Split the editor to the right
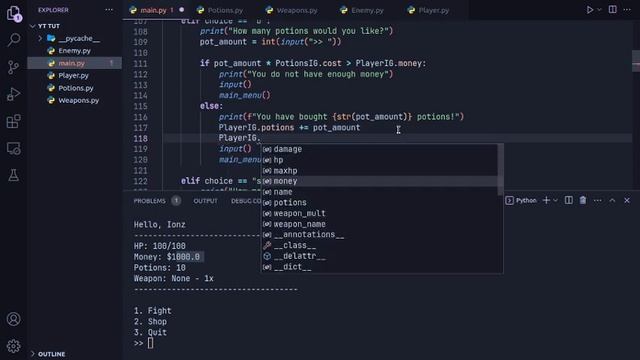 [x=613, y=9]
